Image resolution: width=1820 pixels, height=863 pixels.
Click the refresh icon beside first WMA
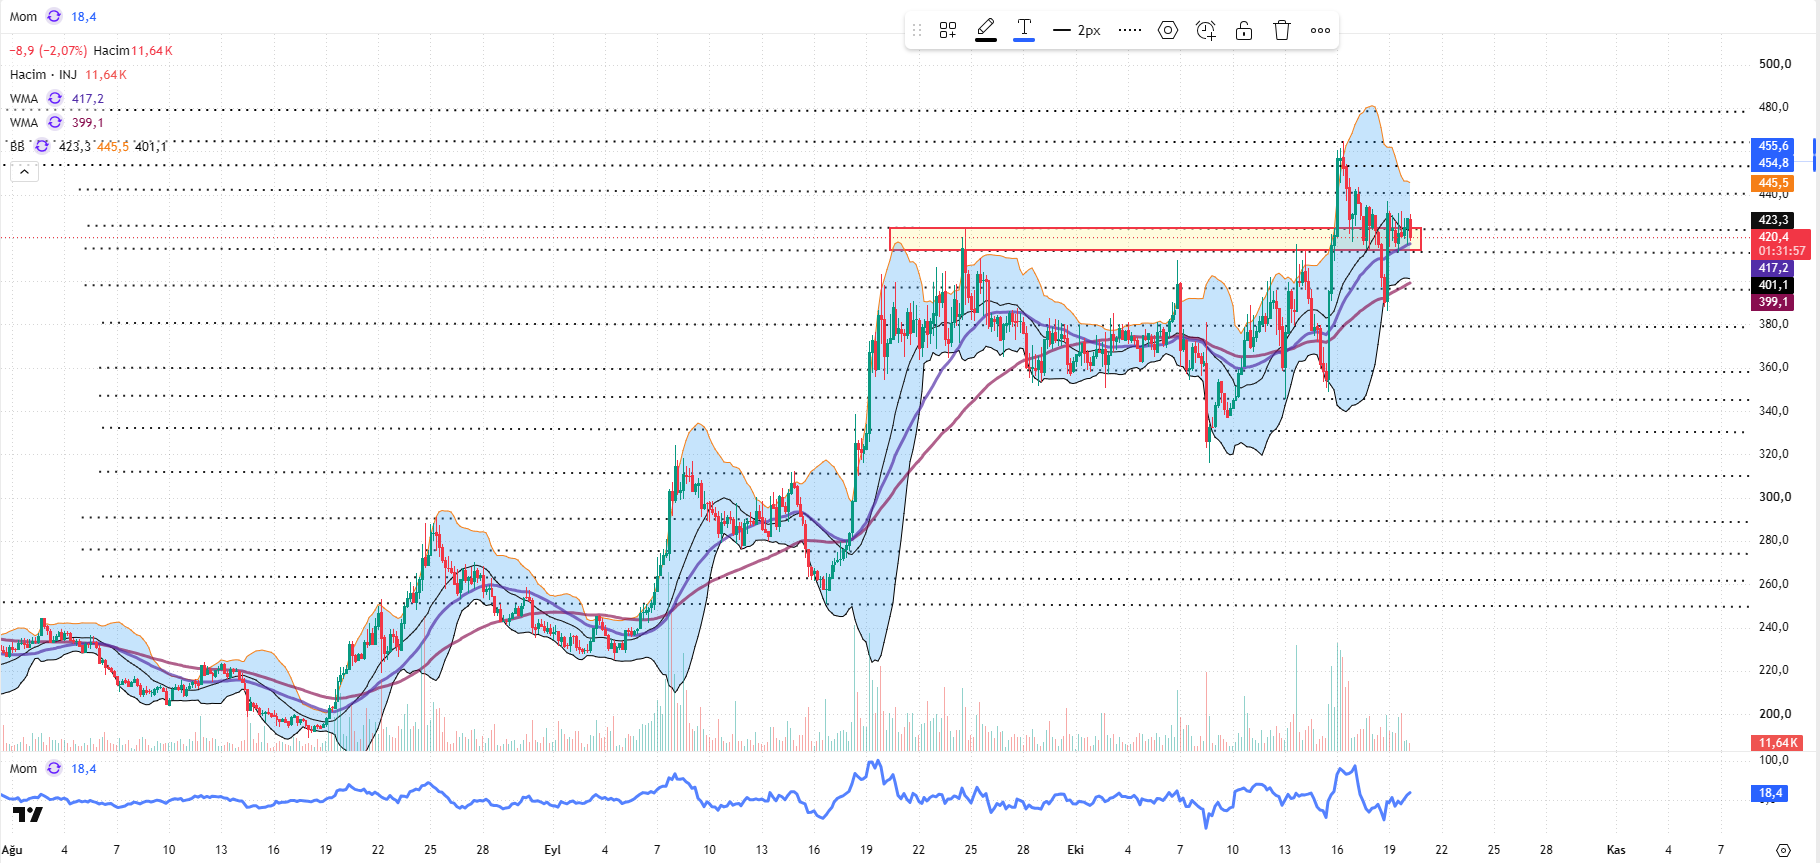tap(55, 98)
